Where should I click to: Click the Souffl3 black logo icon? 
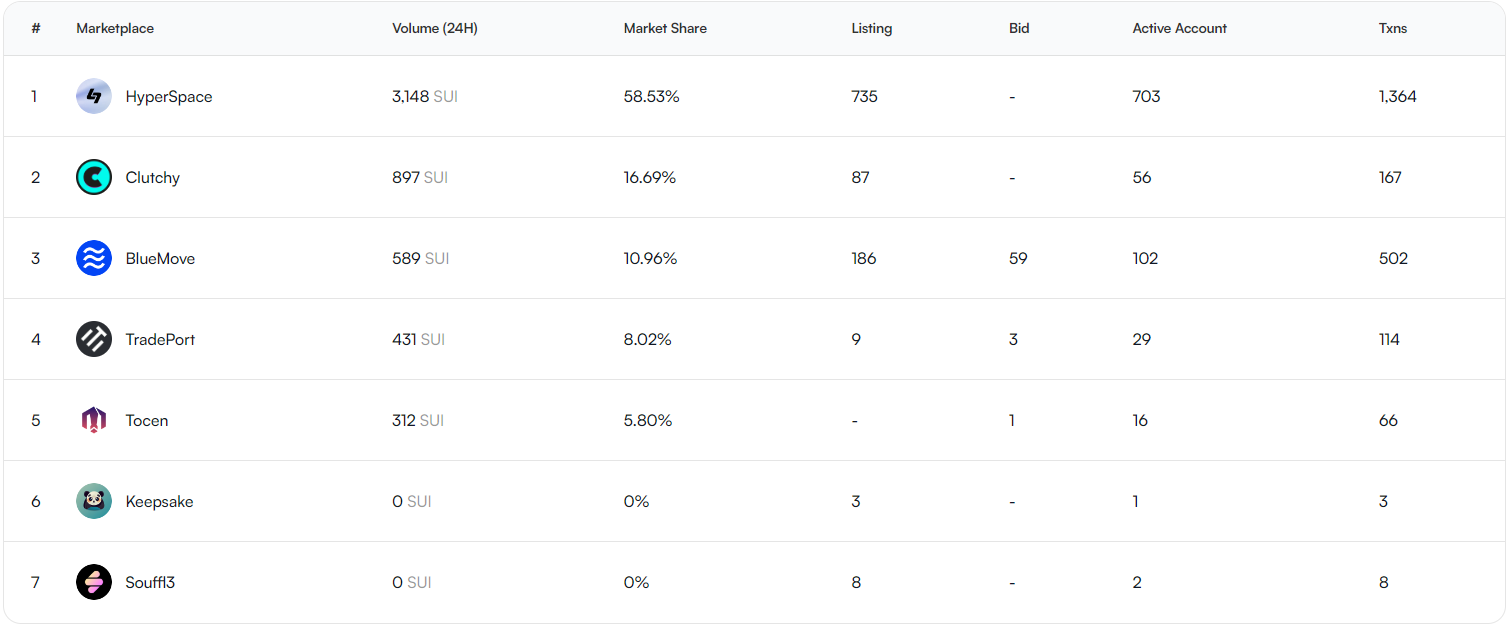pyautogui.click(x=94, y=582)
